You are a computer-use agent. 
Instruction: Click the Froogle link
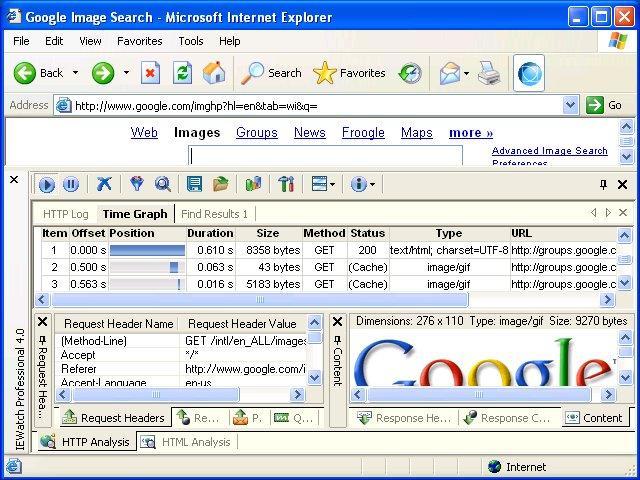(x=363, y=132)
